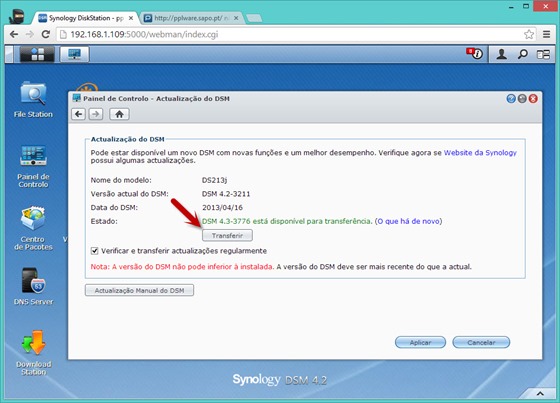Click the Aplicar button

(420, 342)
